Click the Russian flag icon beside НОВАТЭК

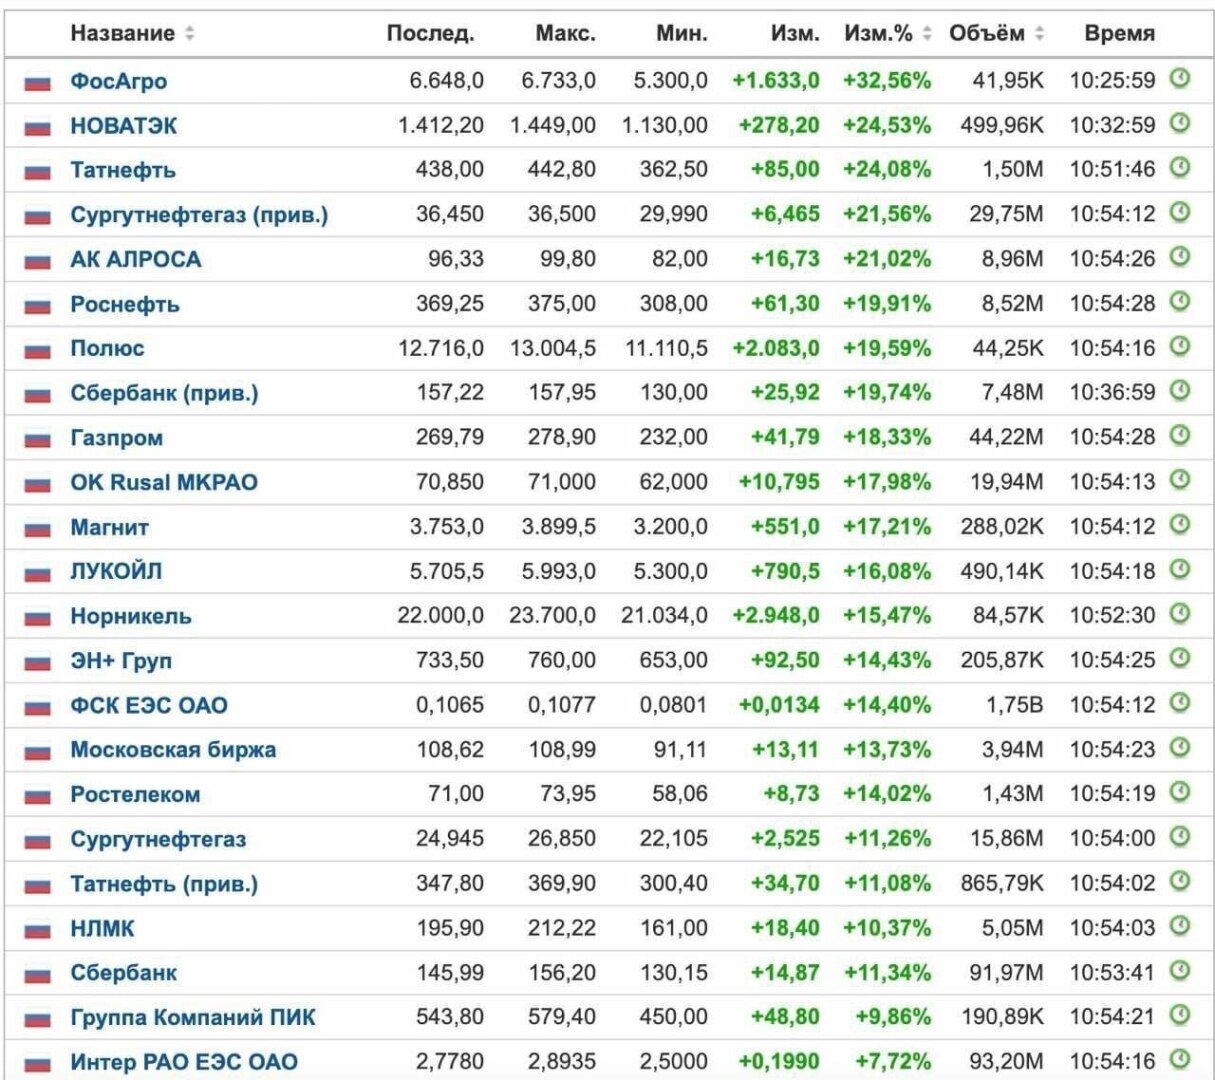click(x=37, y=127)
